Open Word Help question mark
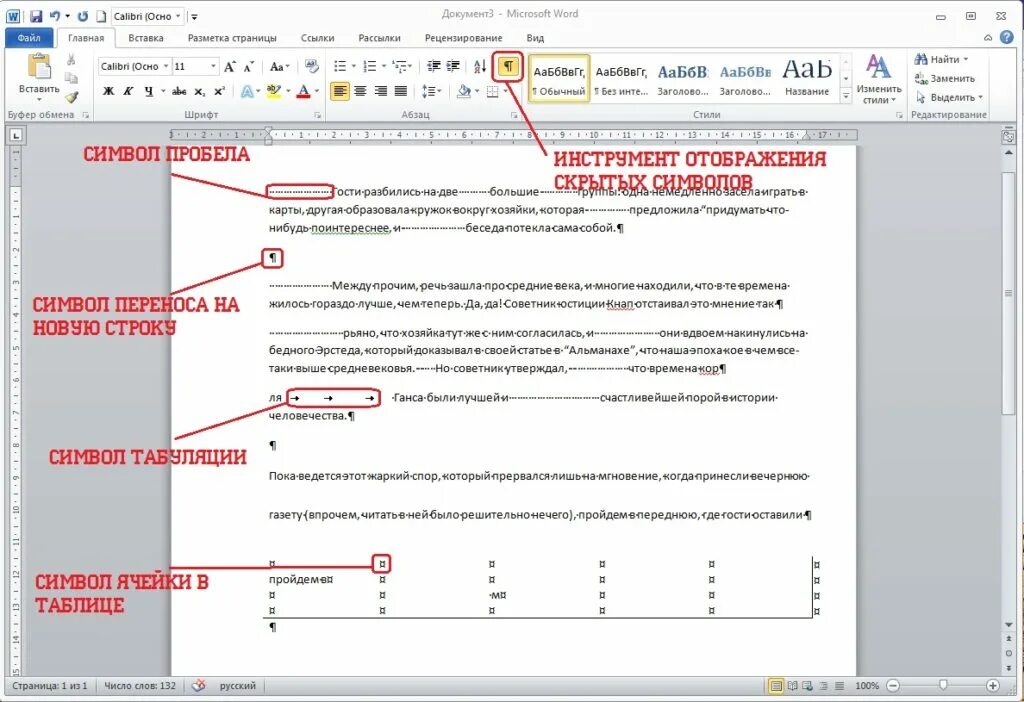This screenshot has width=1024, height=702. pos(1006,37)
